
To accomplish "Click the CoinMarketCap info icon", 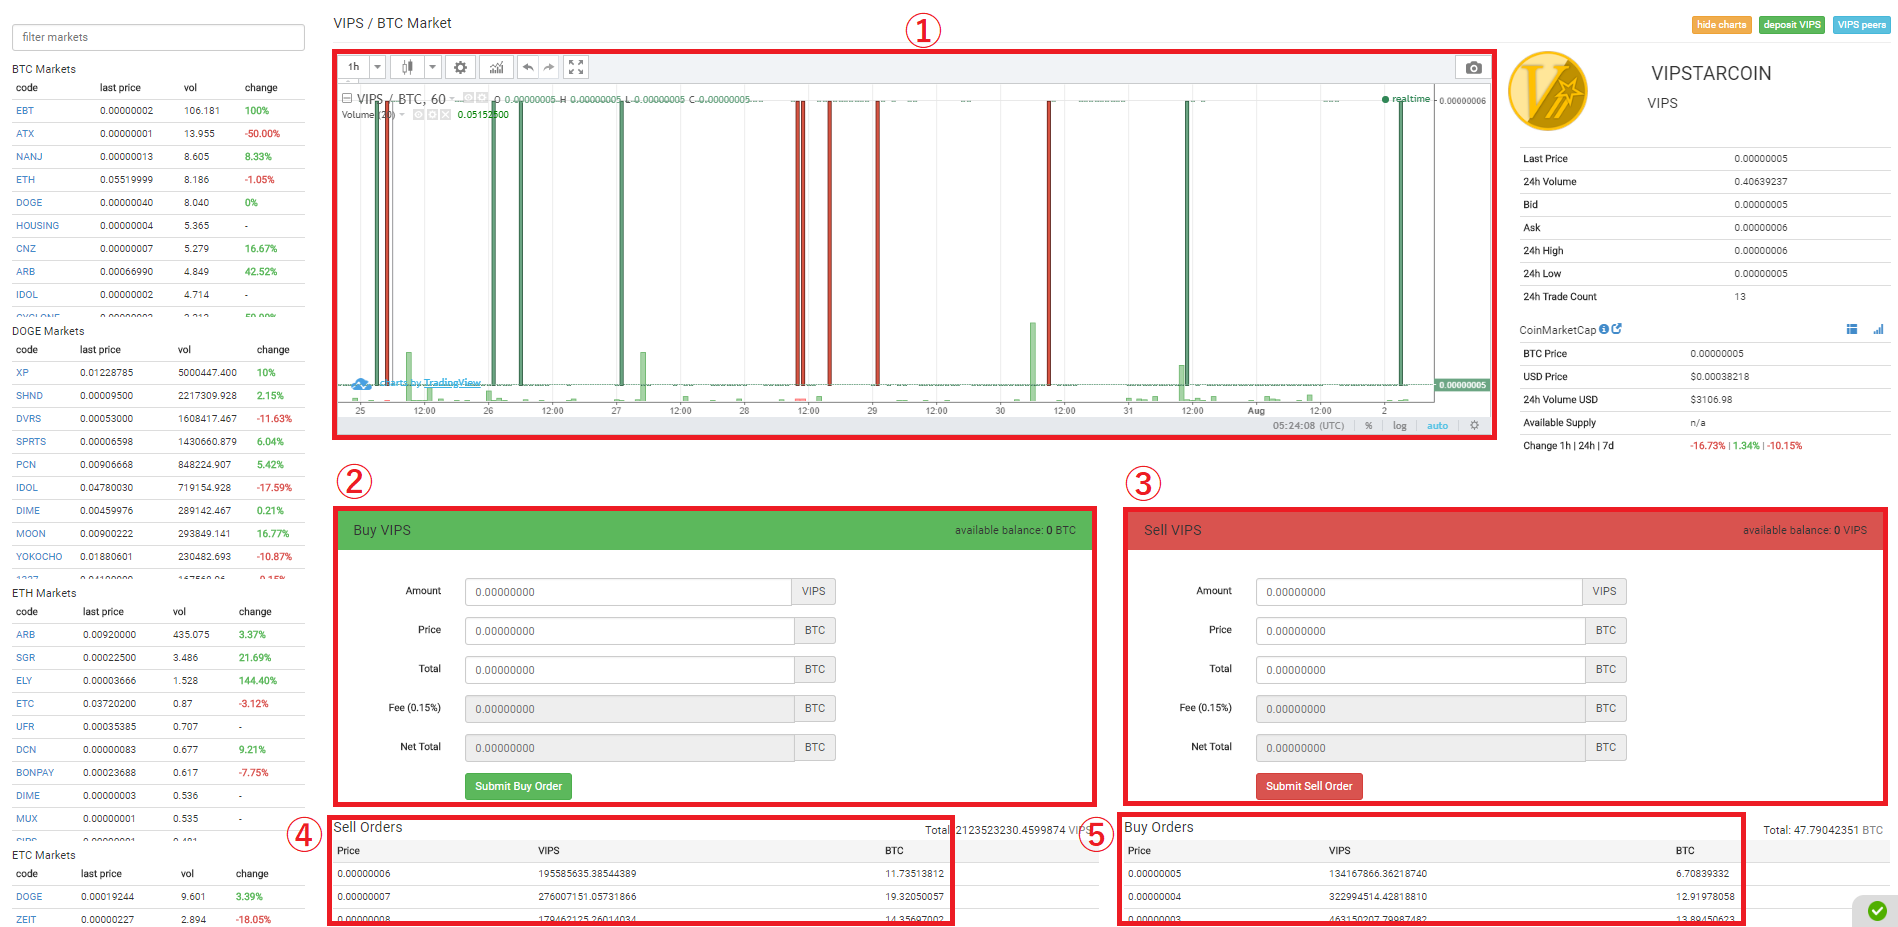I will pyautogui.click(x=1604, y=329).
